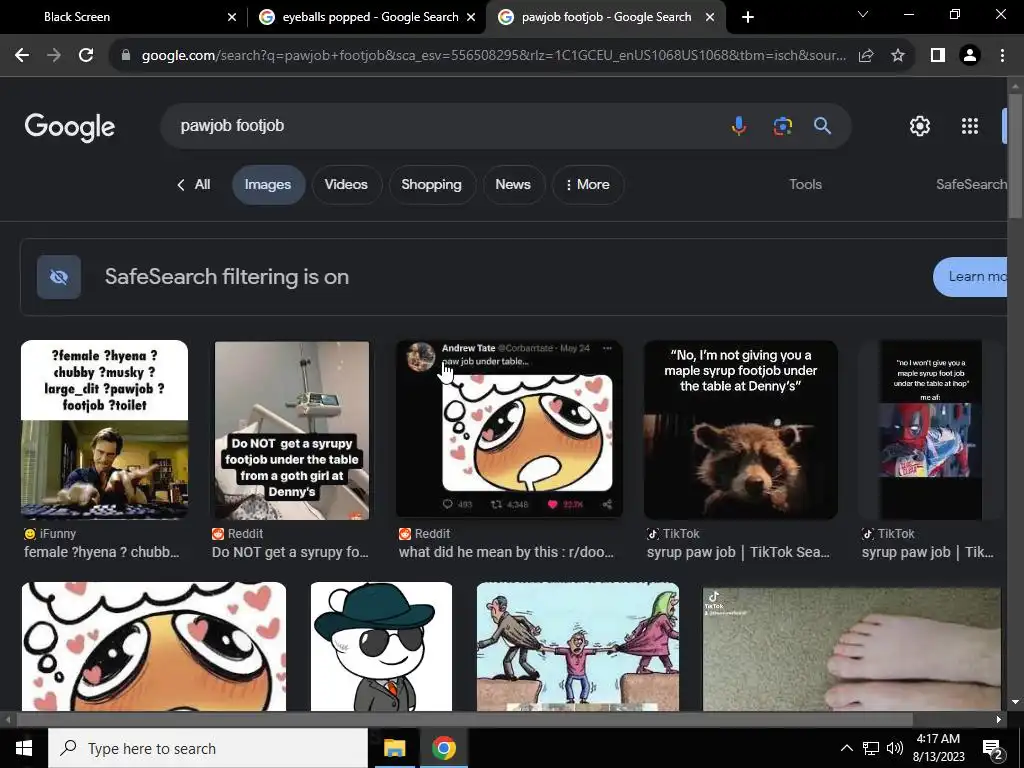Open the tug-of-war cartoon thumbnail

click(x=578, y=647)
